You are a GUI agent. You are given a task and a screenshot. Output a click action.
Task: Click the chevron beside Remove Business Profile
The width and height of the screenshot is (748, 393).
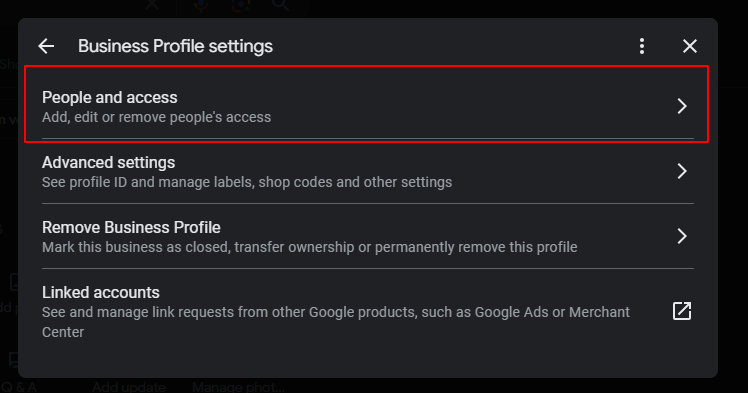tap(682, 236)
